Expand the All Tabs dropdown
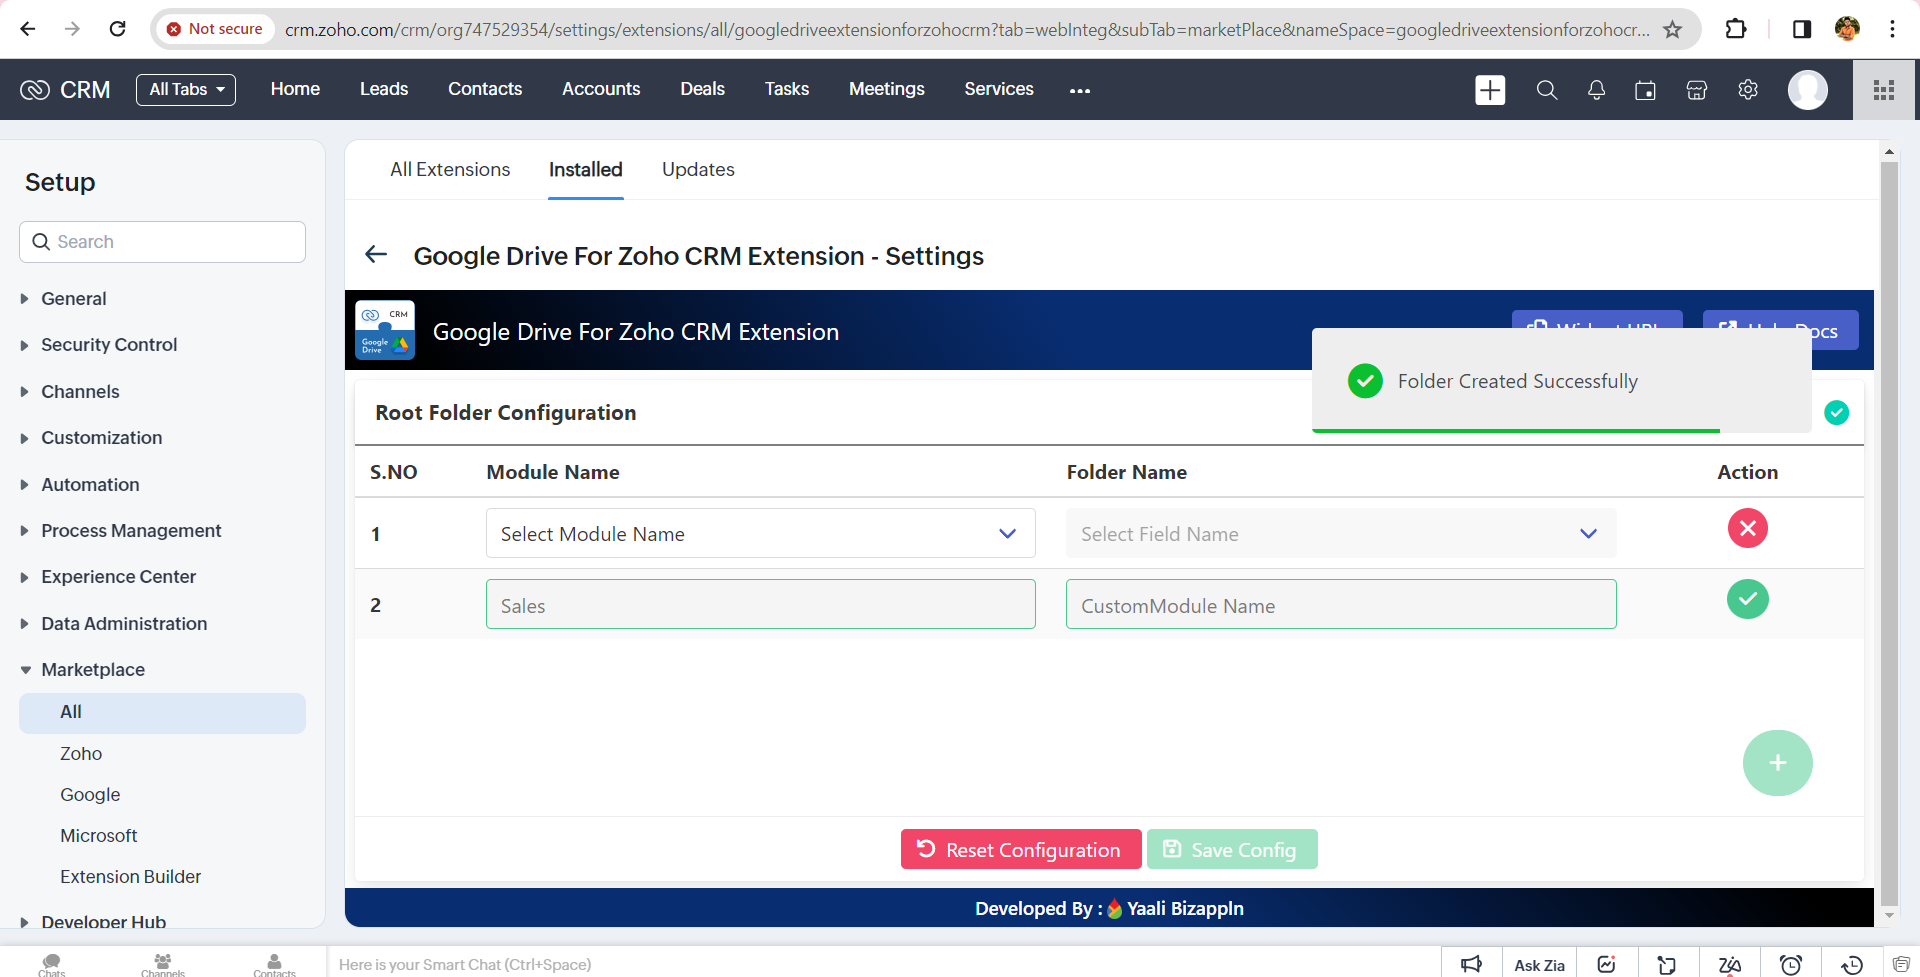 pos(186,90)
